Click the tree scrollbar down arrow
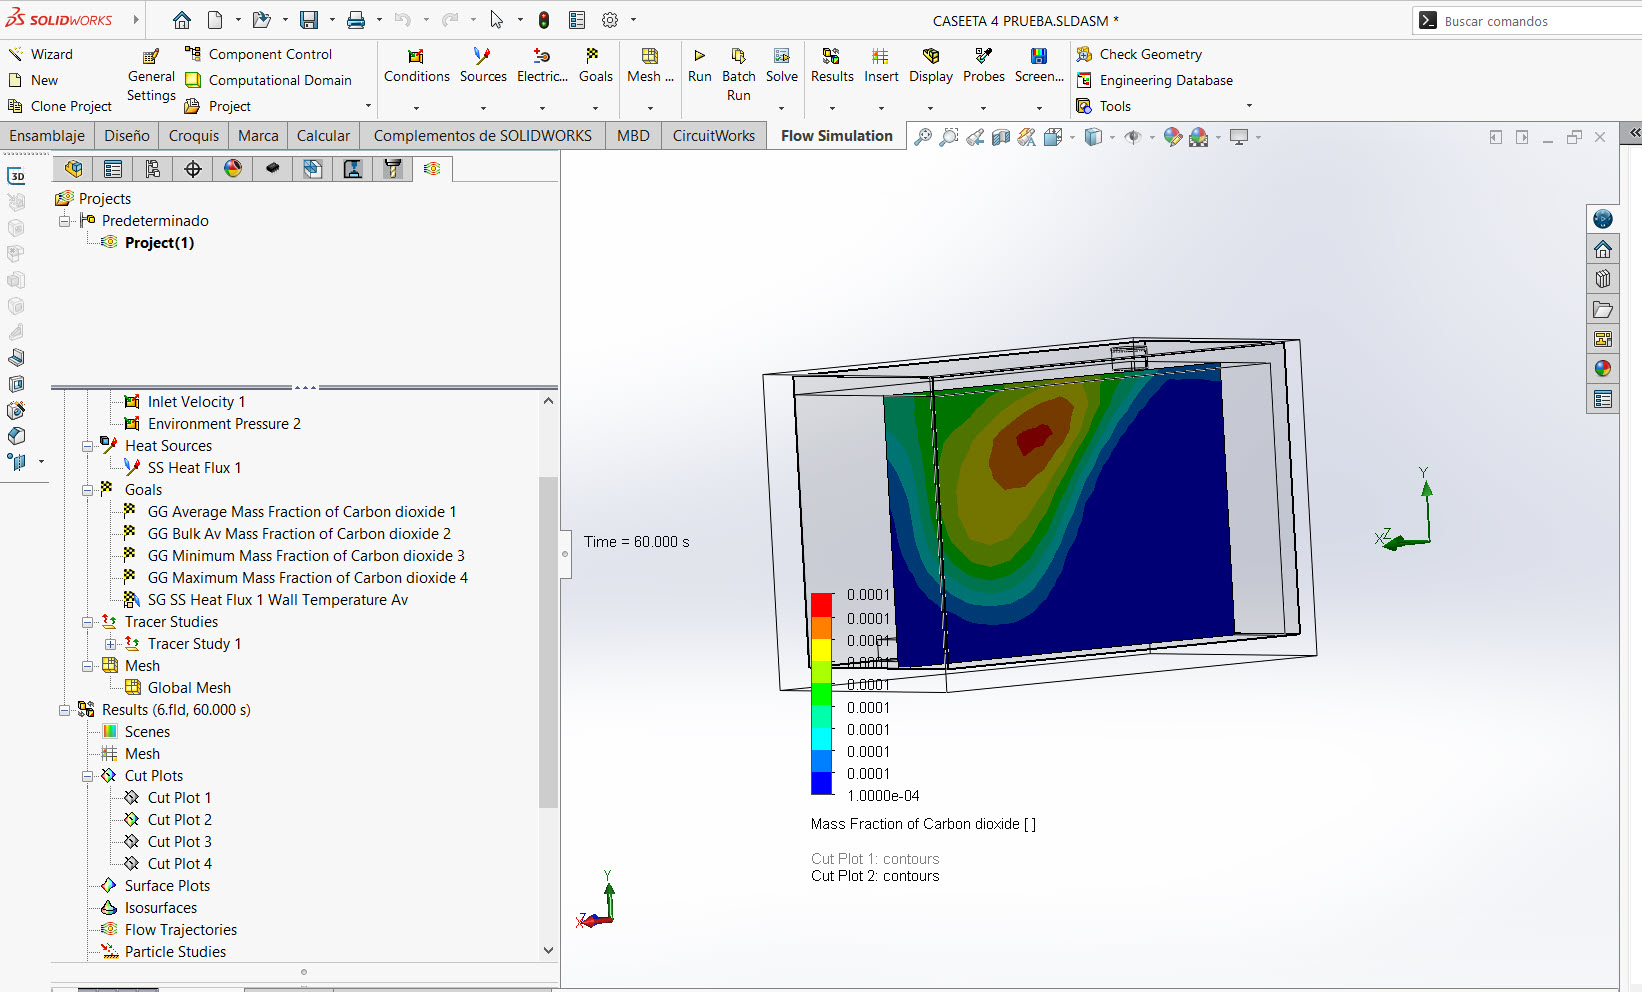 tap(548, 950)
